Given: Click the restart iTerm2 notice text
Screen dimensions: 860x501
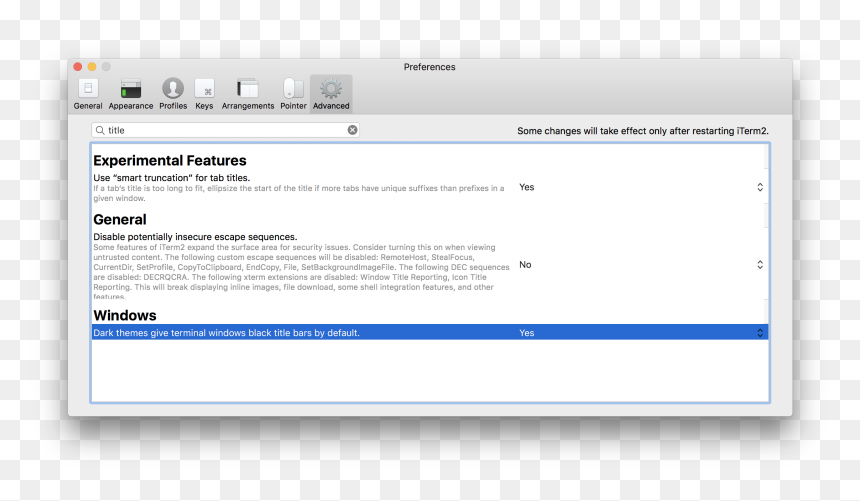Looking at the screenshot, I should [643, 131].
